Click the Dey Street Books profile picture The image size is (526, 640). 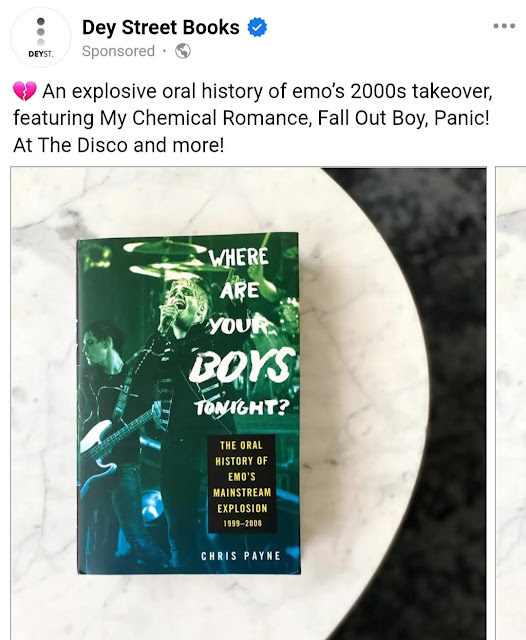pyautogui.click(x=41, y=37)
